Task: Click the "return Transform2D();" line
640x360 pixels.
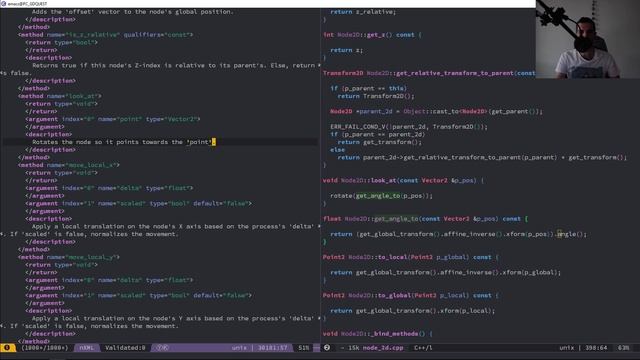Action: [376, 96]
